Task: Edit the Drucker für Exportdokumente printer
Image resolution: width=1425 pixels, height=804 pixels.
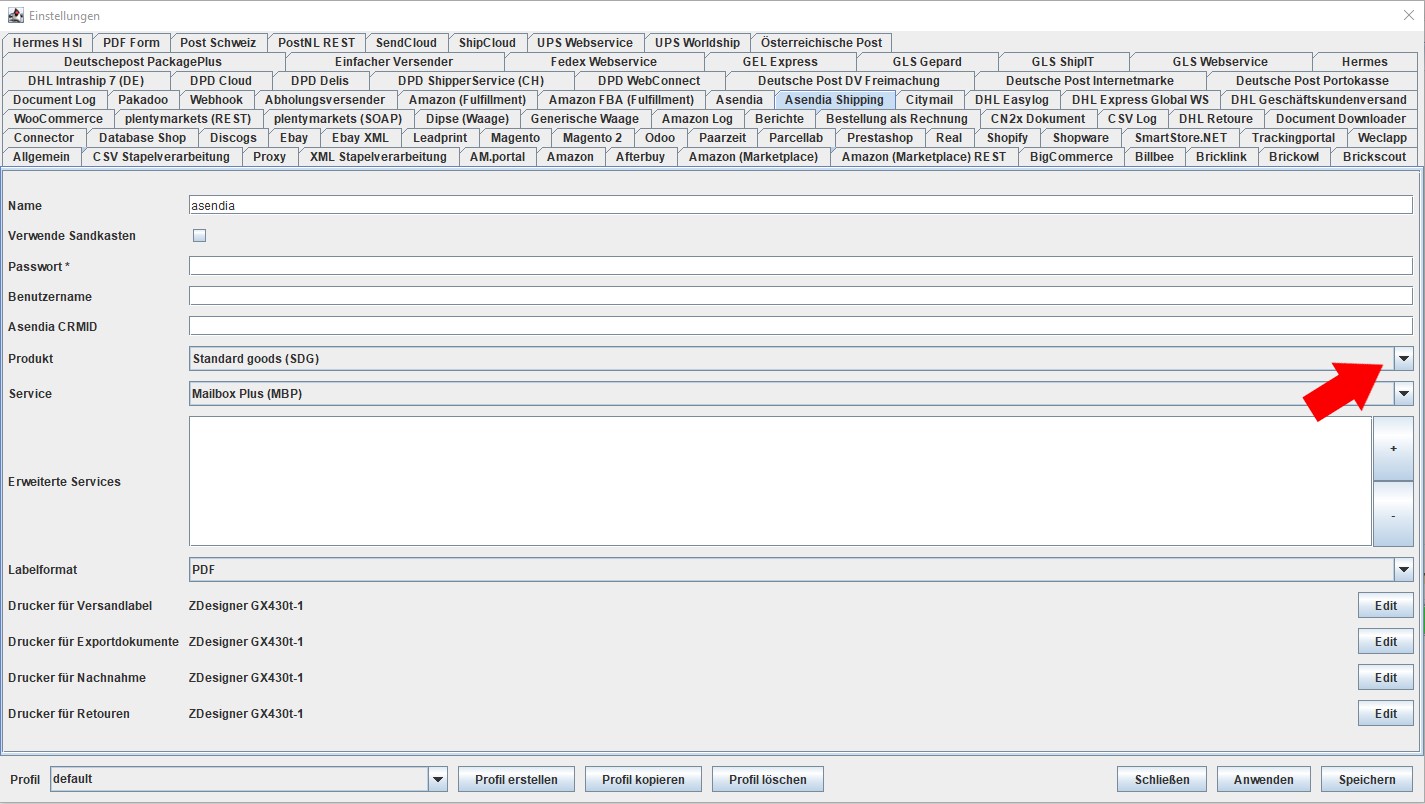Action: (1385, 641)
